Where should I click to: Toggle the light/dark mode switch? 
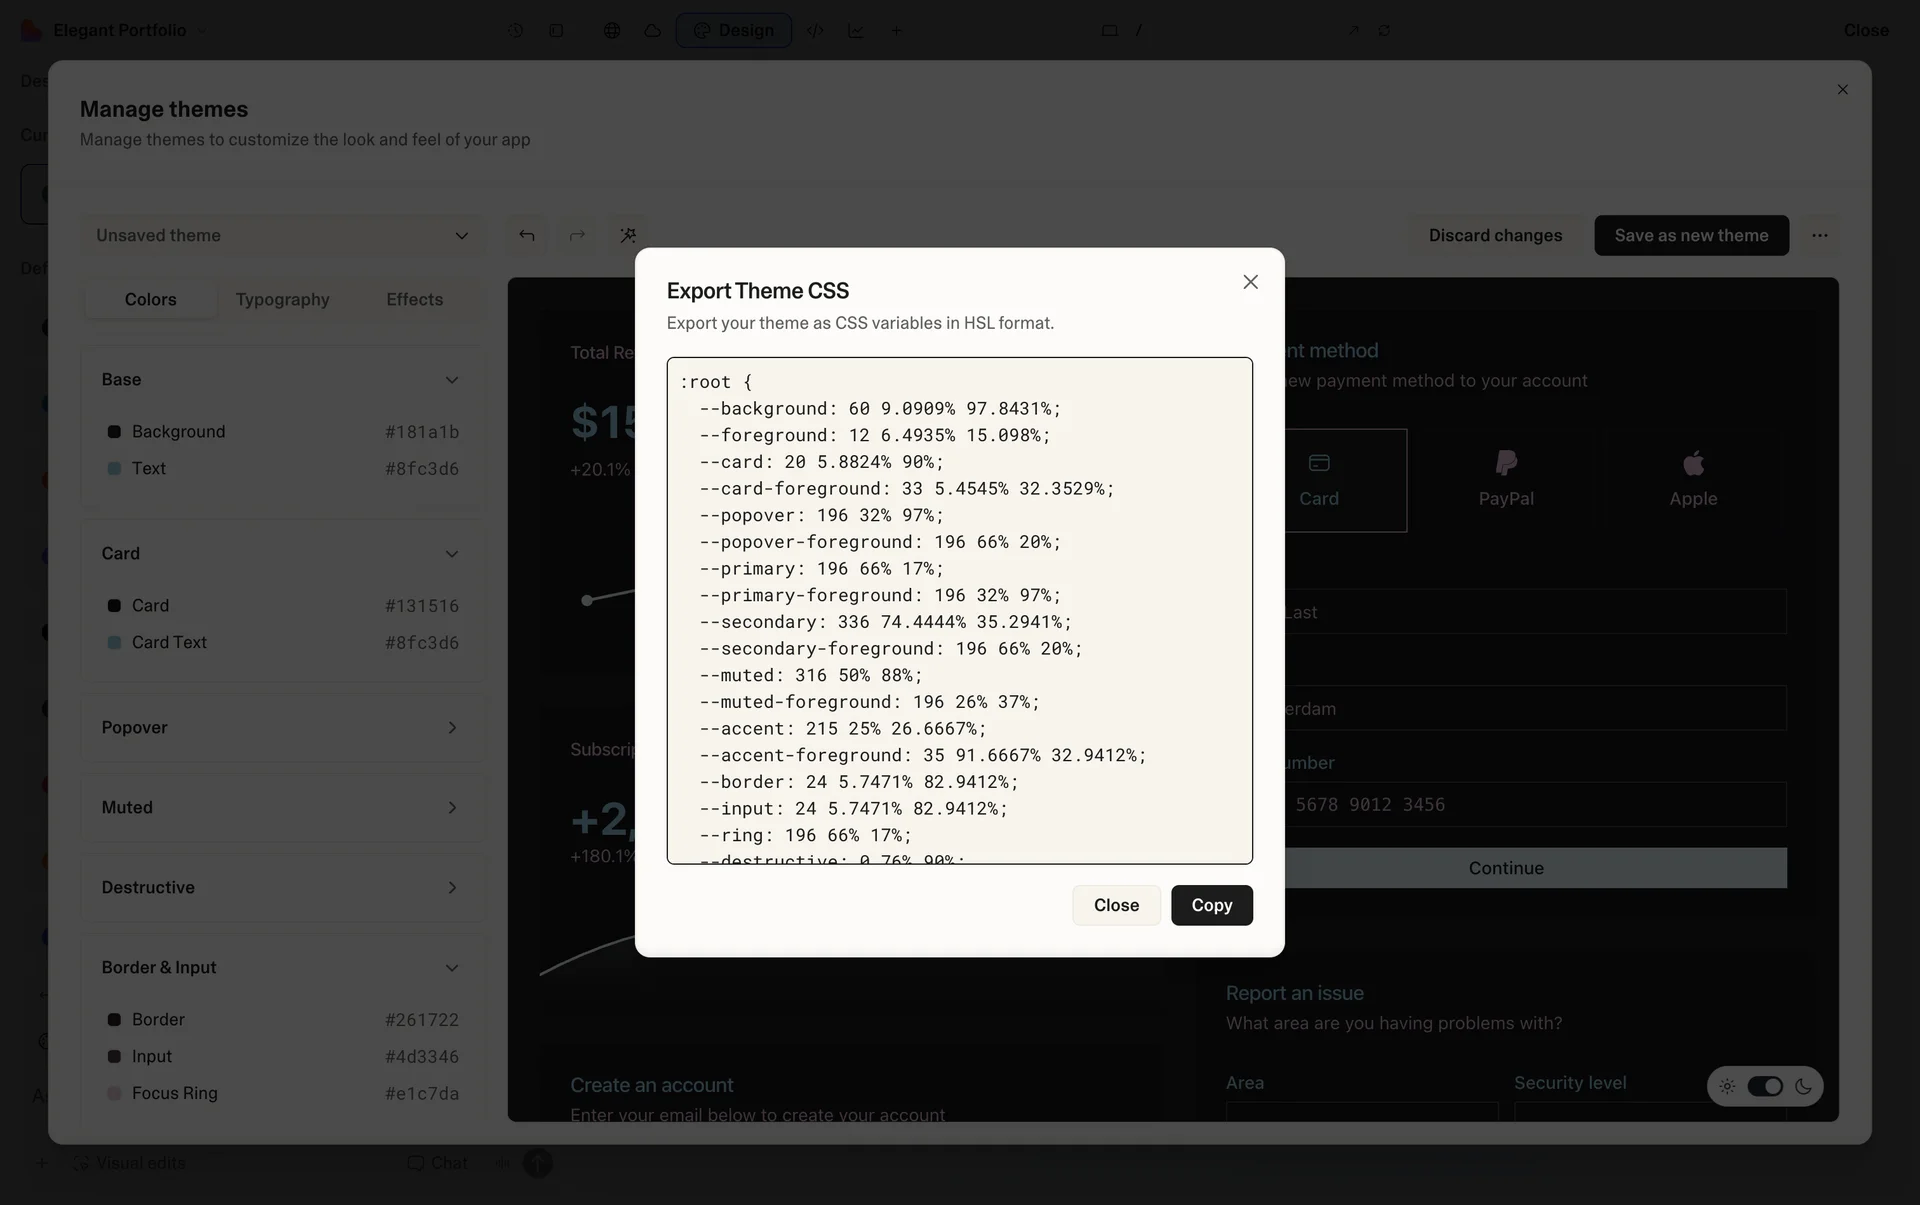[x=1765, y=1086]
